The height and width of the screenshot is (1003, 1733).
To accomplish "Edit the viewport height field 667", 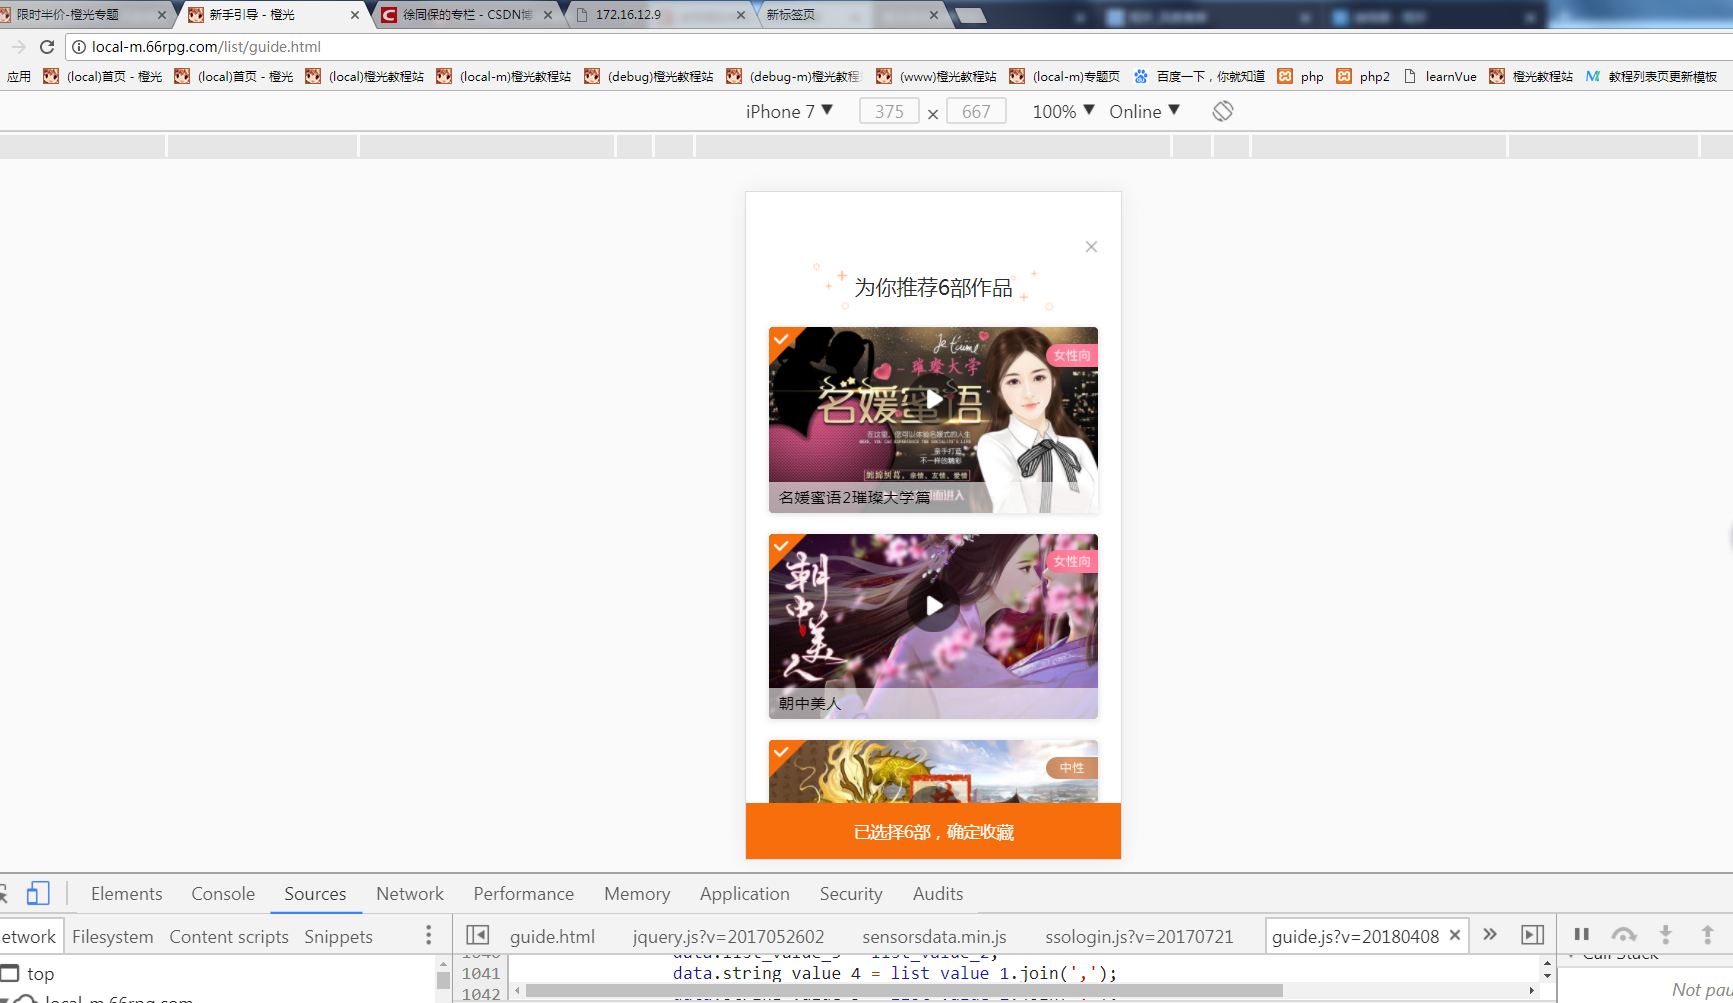I will point(976,111).
